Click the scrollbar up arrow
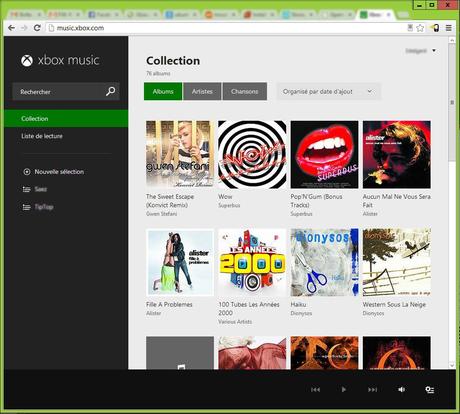Image resolution: width=460 pixels, height=414 pixels. [452, 40]
